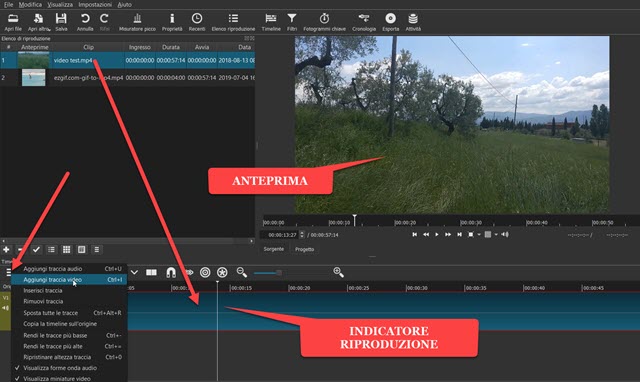Click the timeline zoom slider

pos(268,273)
